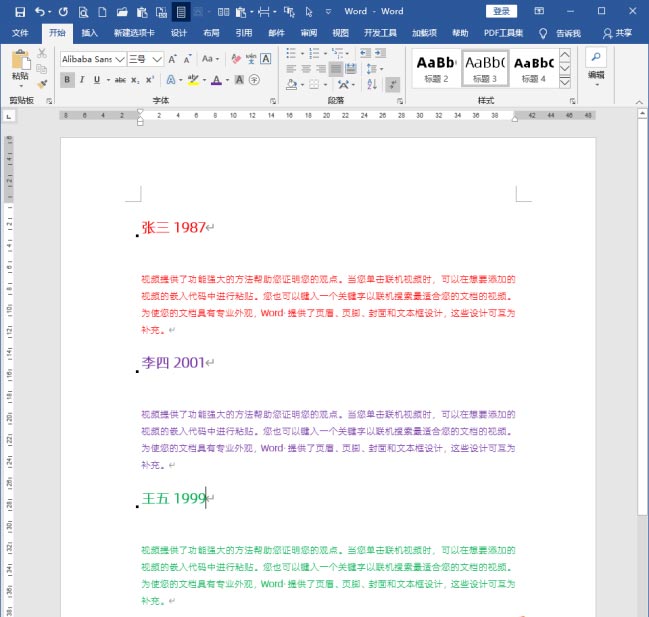Select the Format Painter brush icon
Screen dimensions: 649x617
tap(42, 83)
